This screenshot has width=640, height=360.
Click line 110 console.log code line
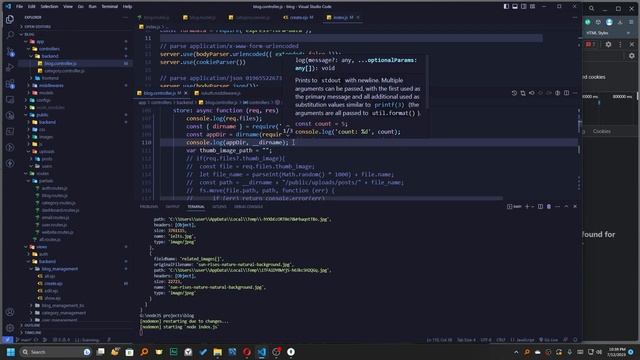pyautogui.click(x=237, y=142)
